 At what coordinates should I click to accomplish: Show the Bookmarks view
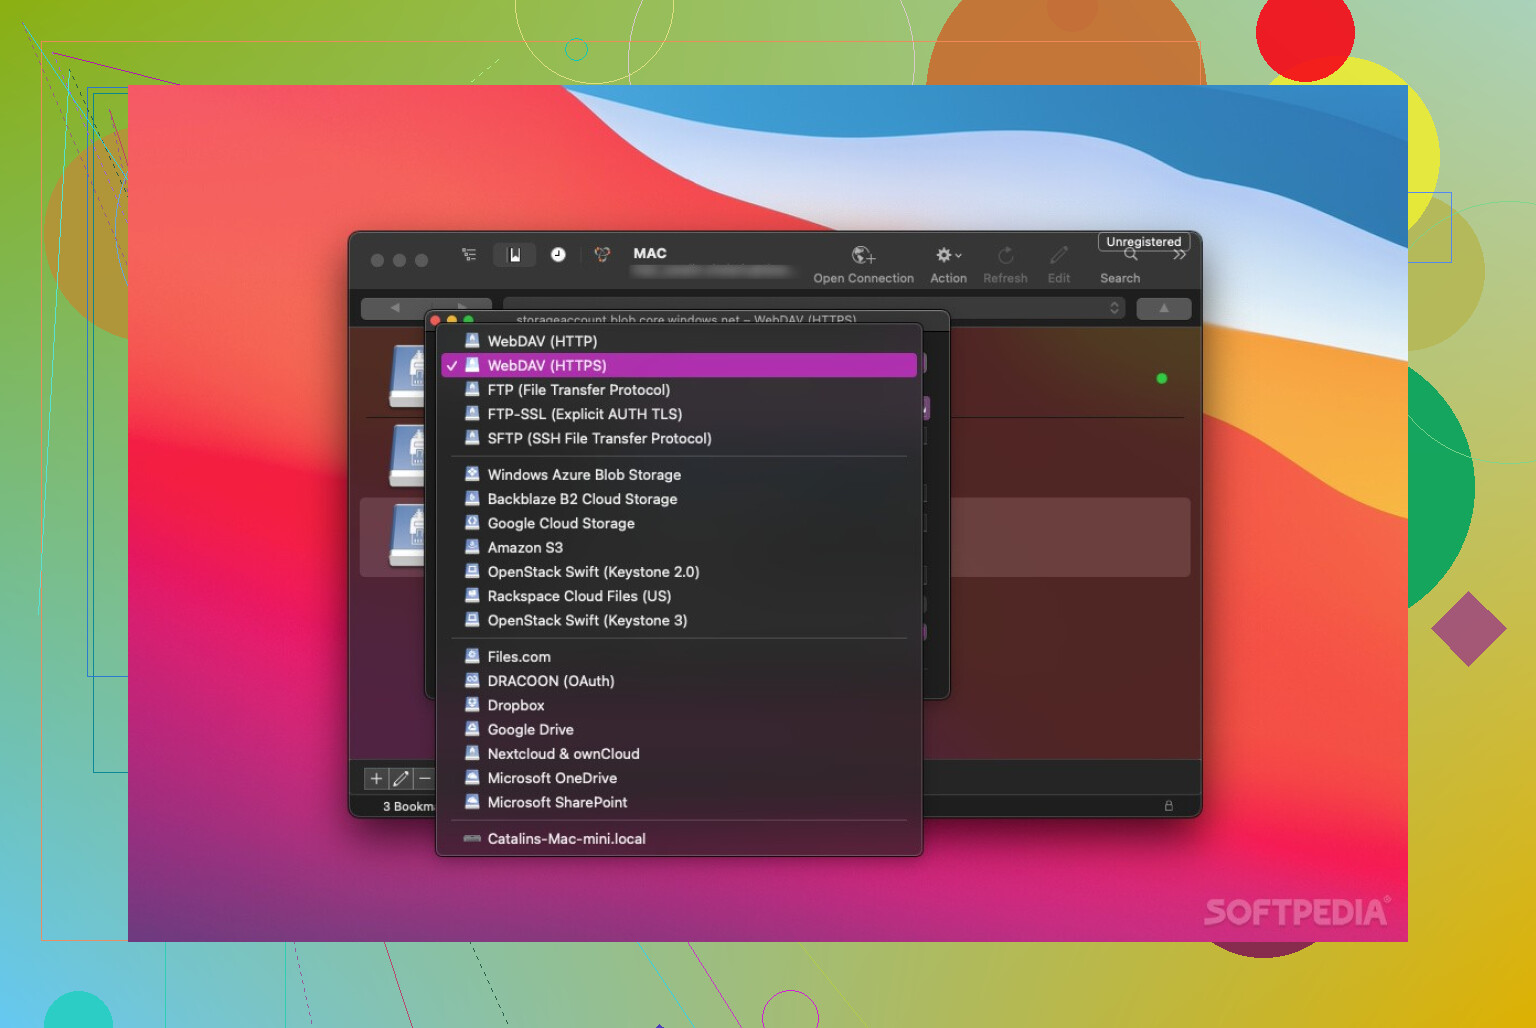tap(514, 255)
